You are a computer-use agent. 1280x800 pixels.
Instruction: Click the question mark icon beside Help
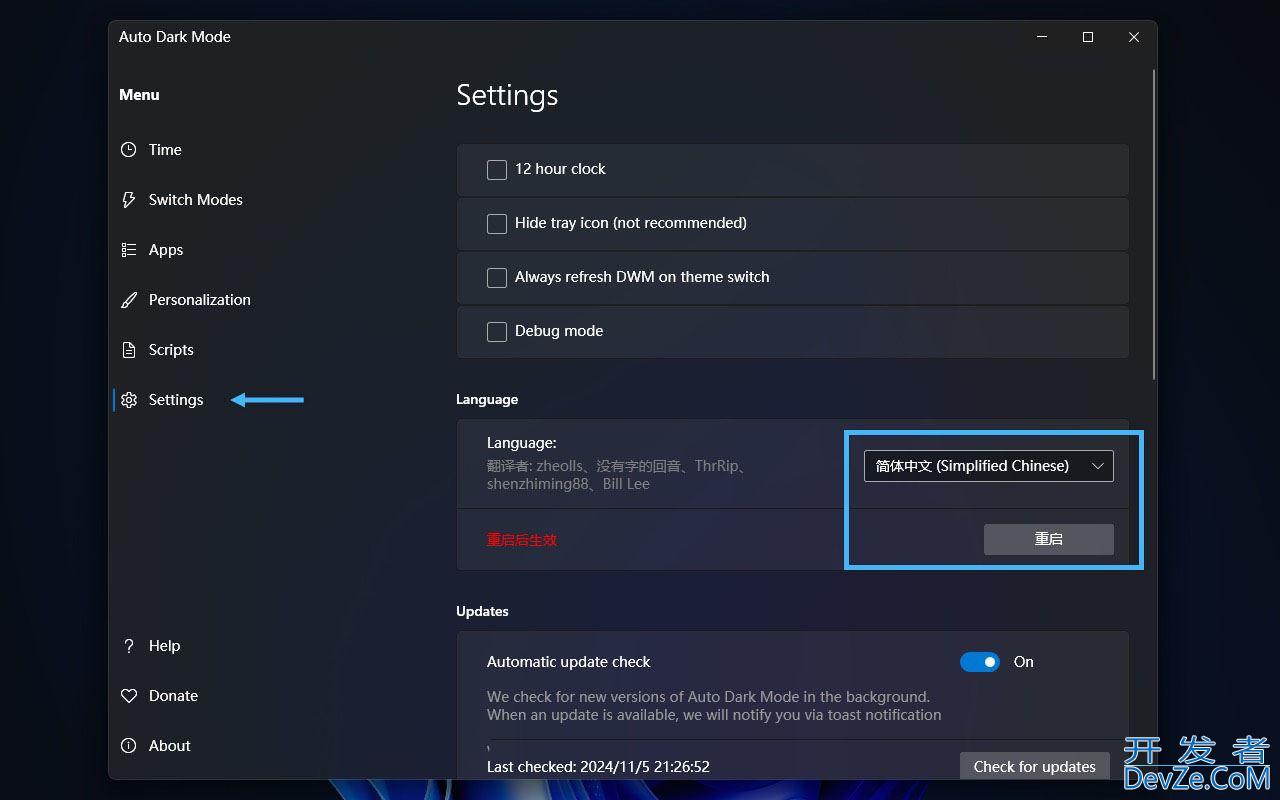(x=129, y=646)
